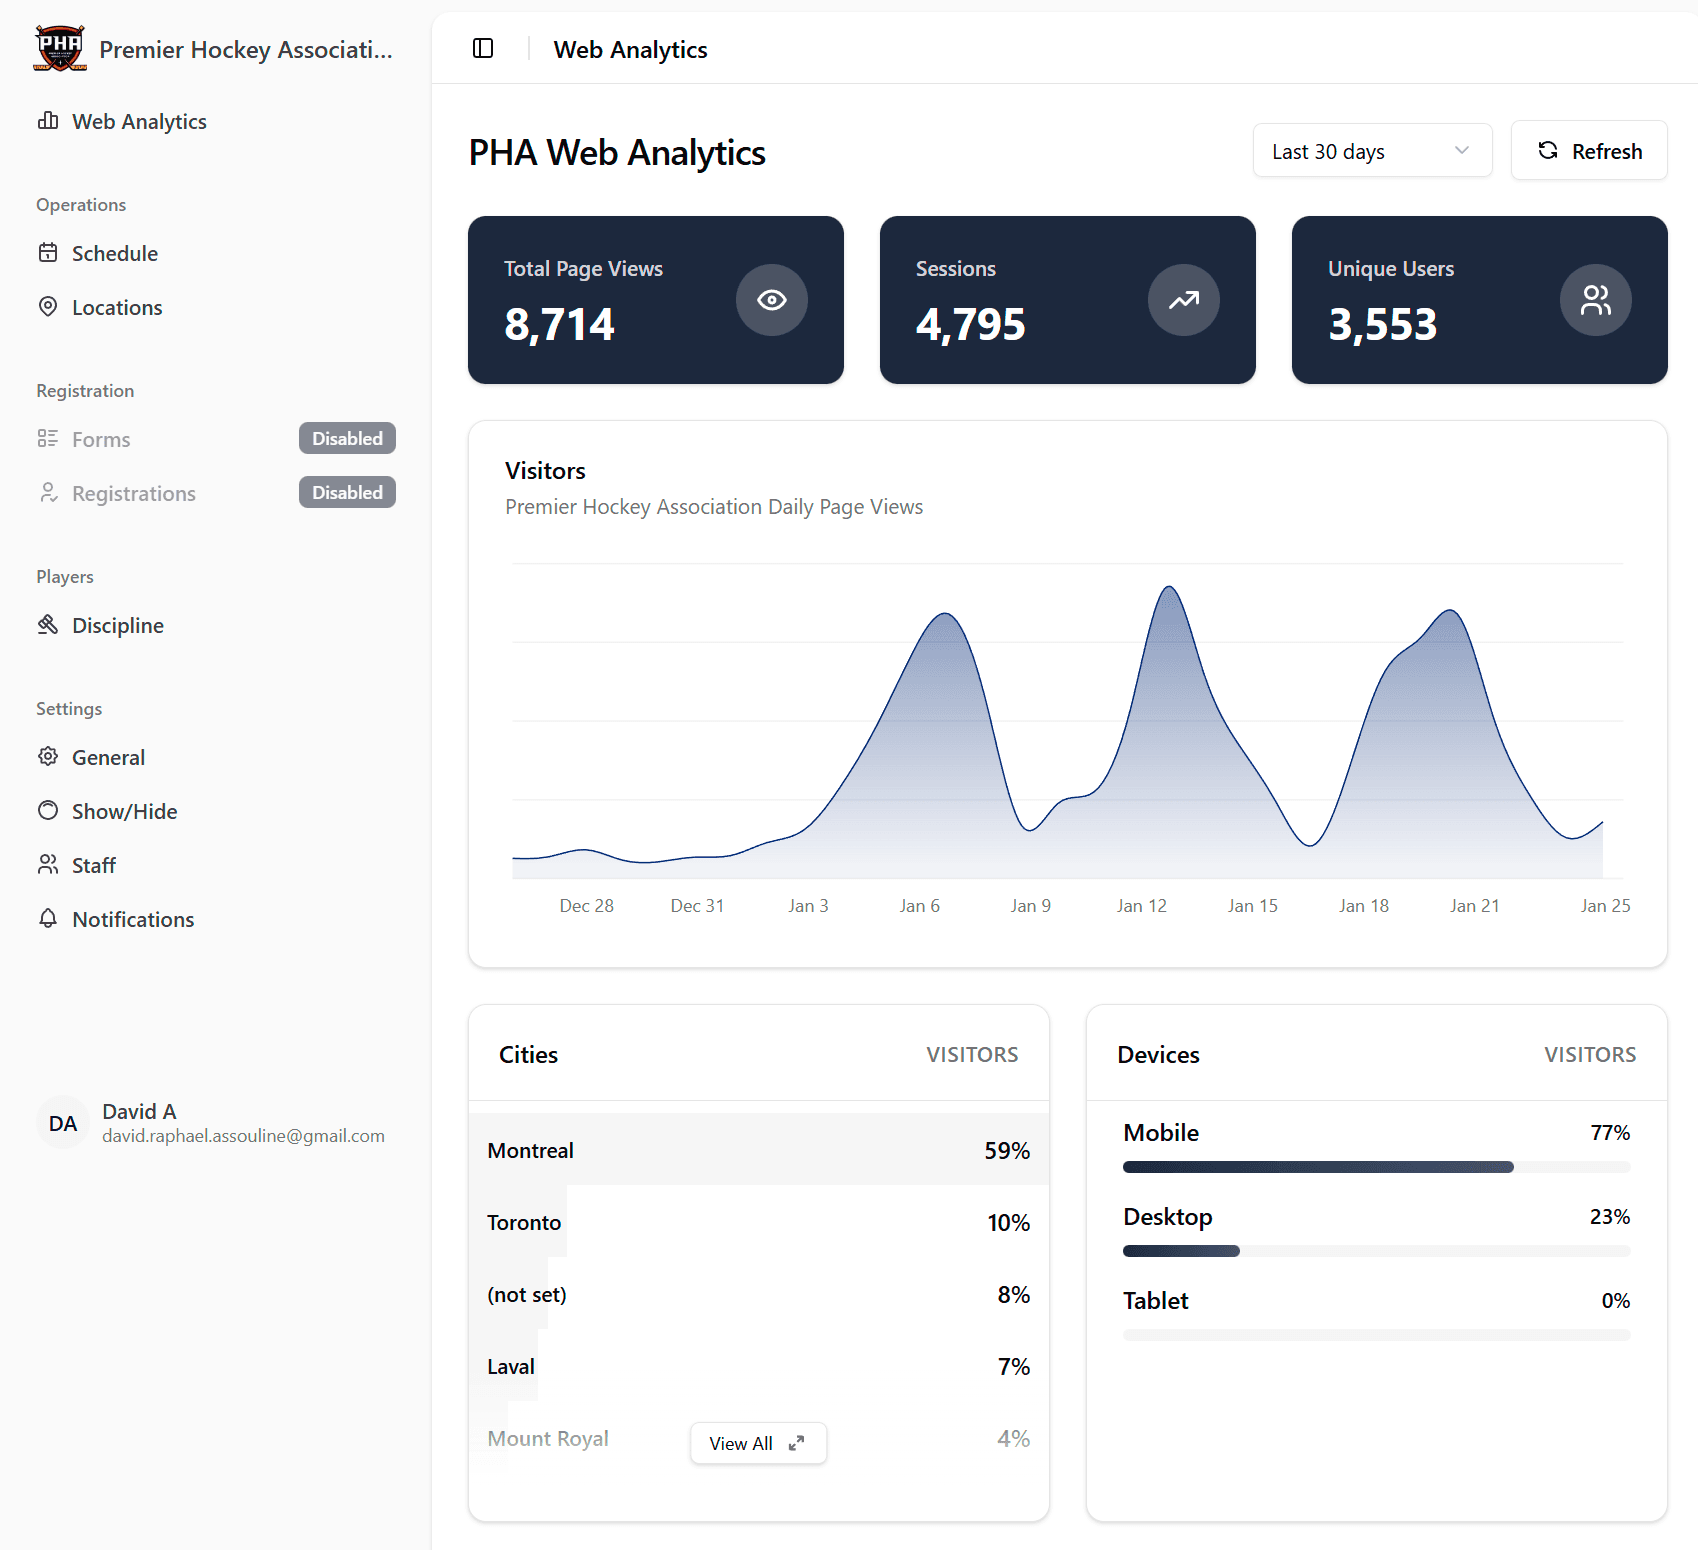Click the Discipline whistle icon
Screen dimensions: 1698x1550
tap(49, 624)
